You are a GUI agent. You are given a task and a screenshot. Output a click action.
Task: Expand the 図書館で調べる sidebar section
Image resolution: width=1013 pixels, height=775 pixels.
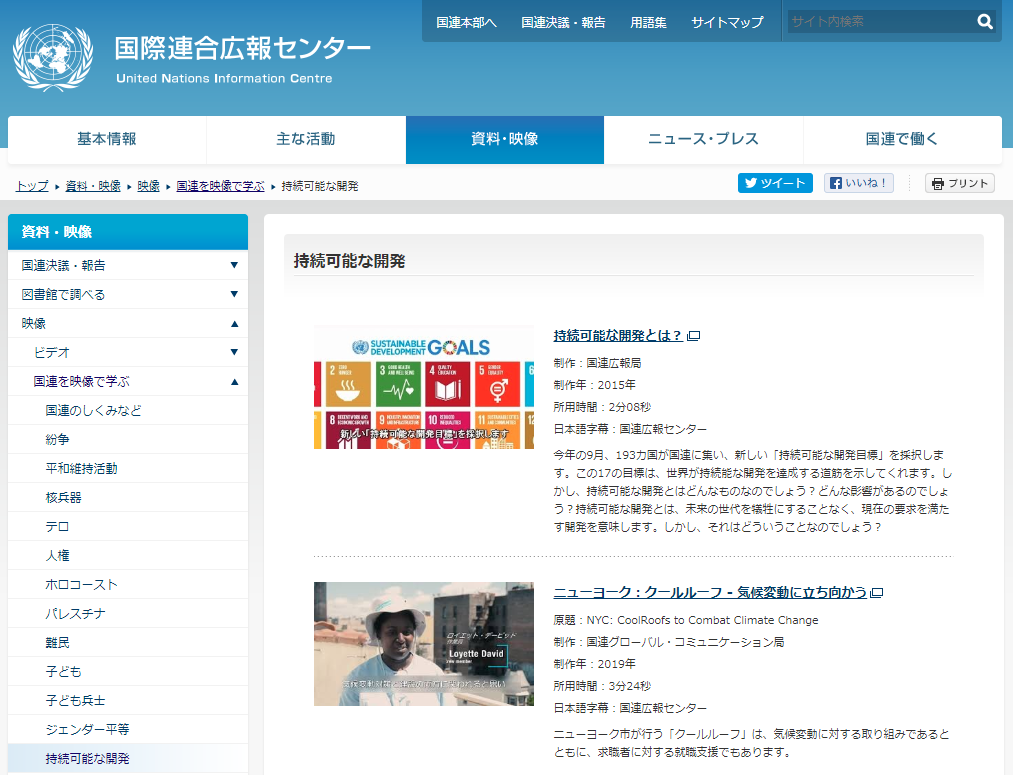coord(234,294)
